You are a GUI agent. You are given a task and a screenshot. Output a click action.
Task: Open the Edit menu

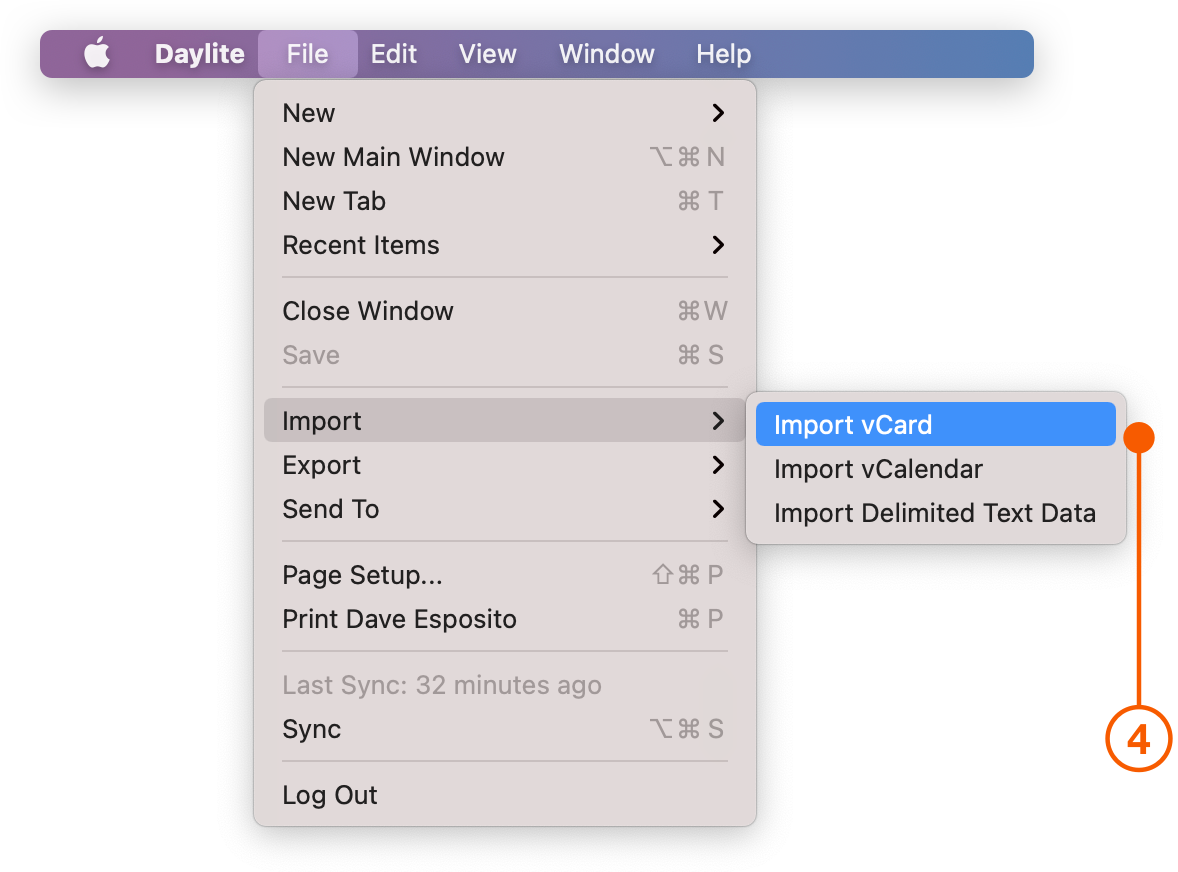point(394,54)
